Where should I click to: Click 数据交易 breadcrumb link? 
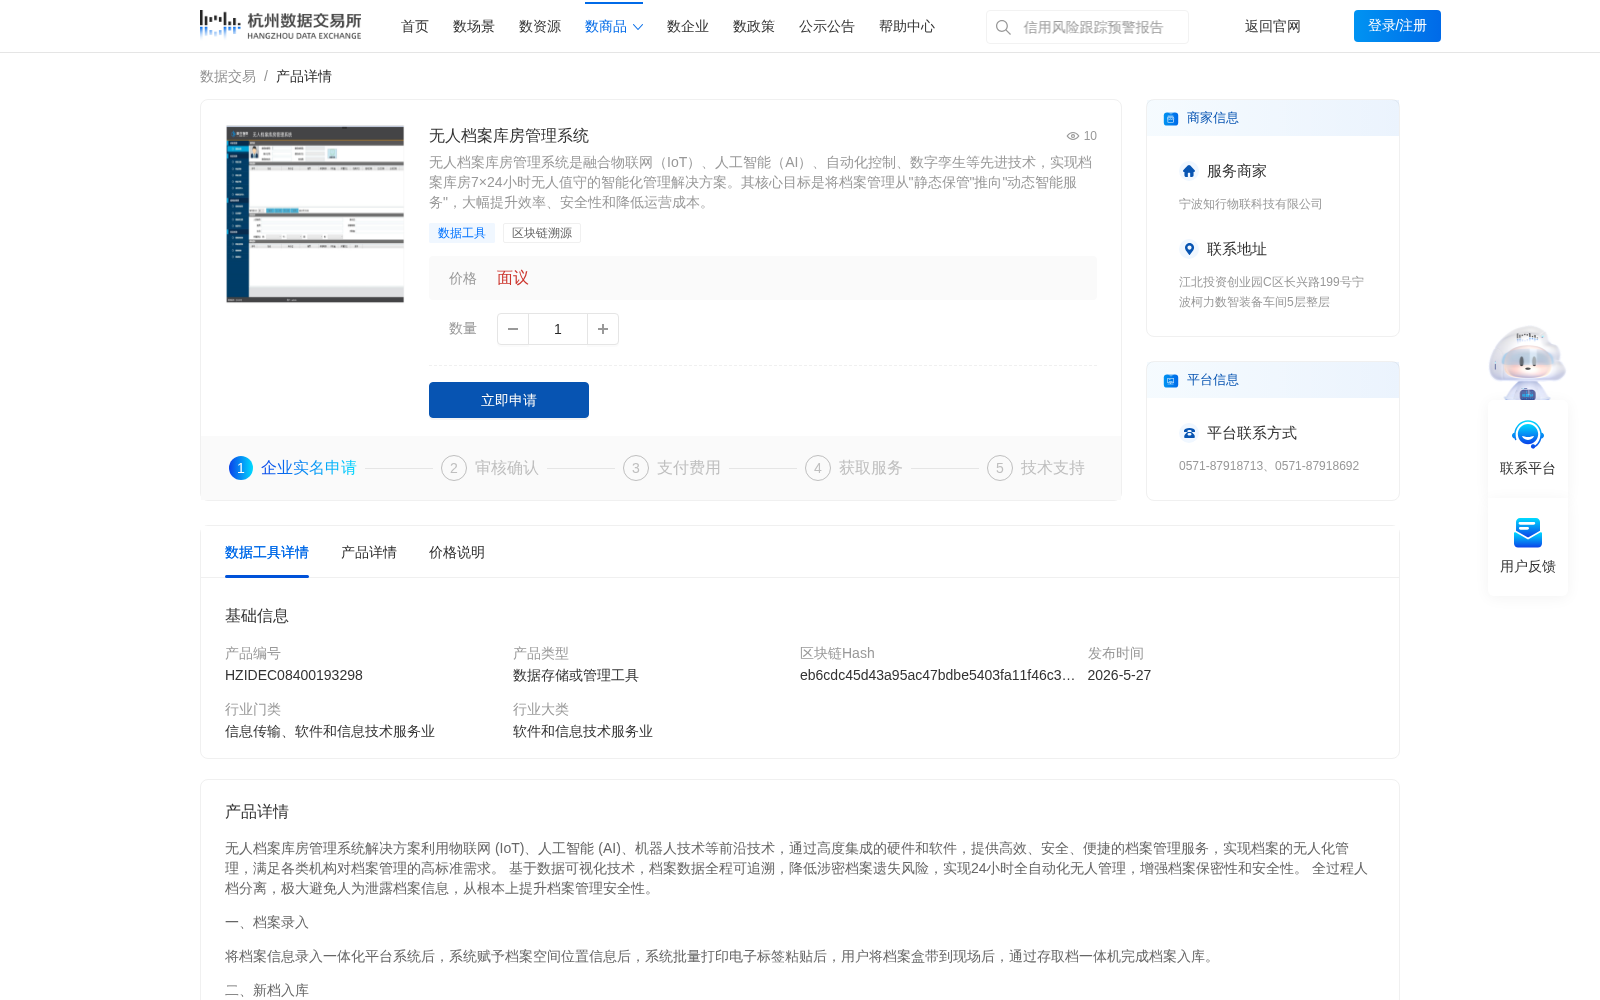click(x=228, y=76)
